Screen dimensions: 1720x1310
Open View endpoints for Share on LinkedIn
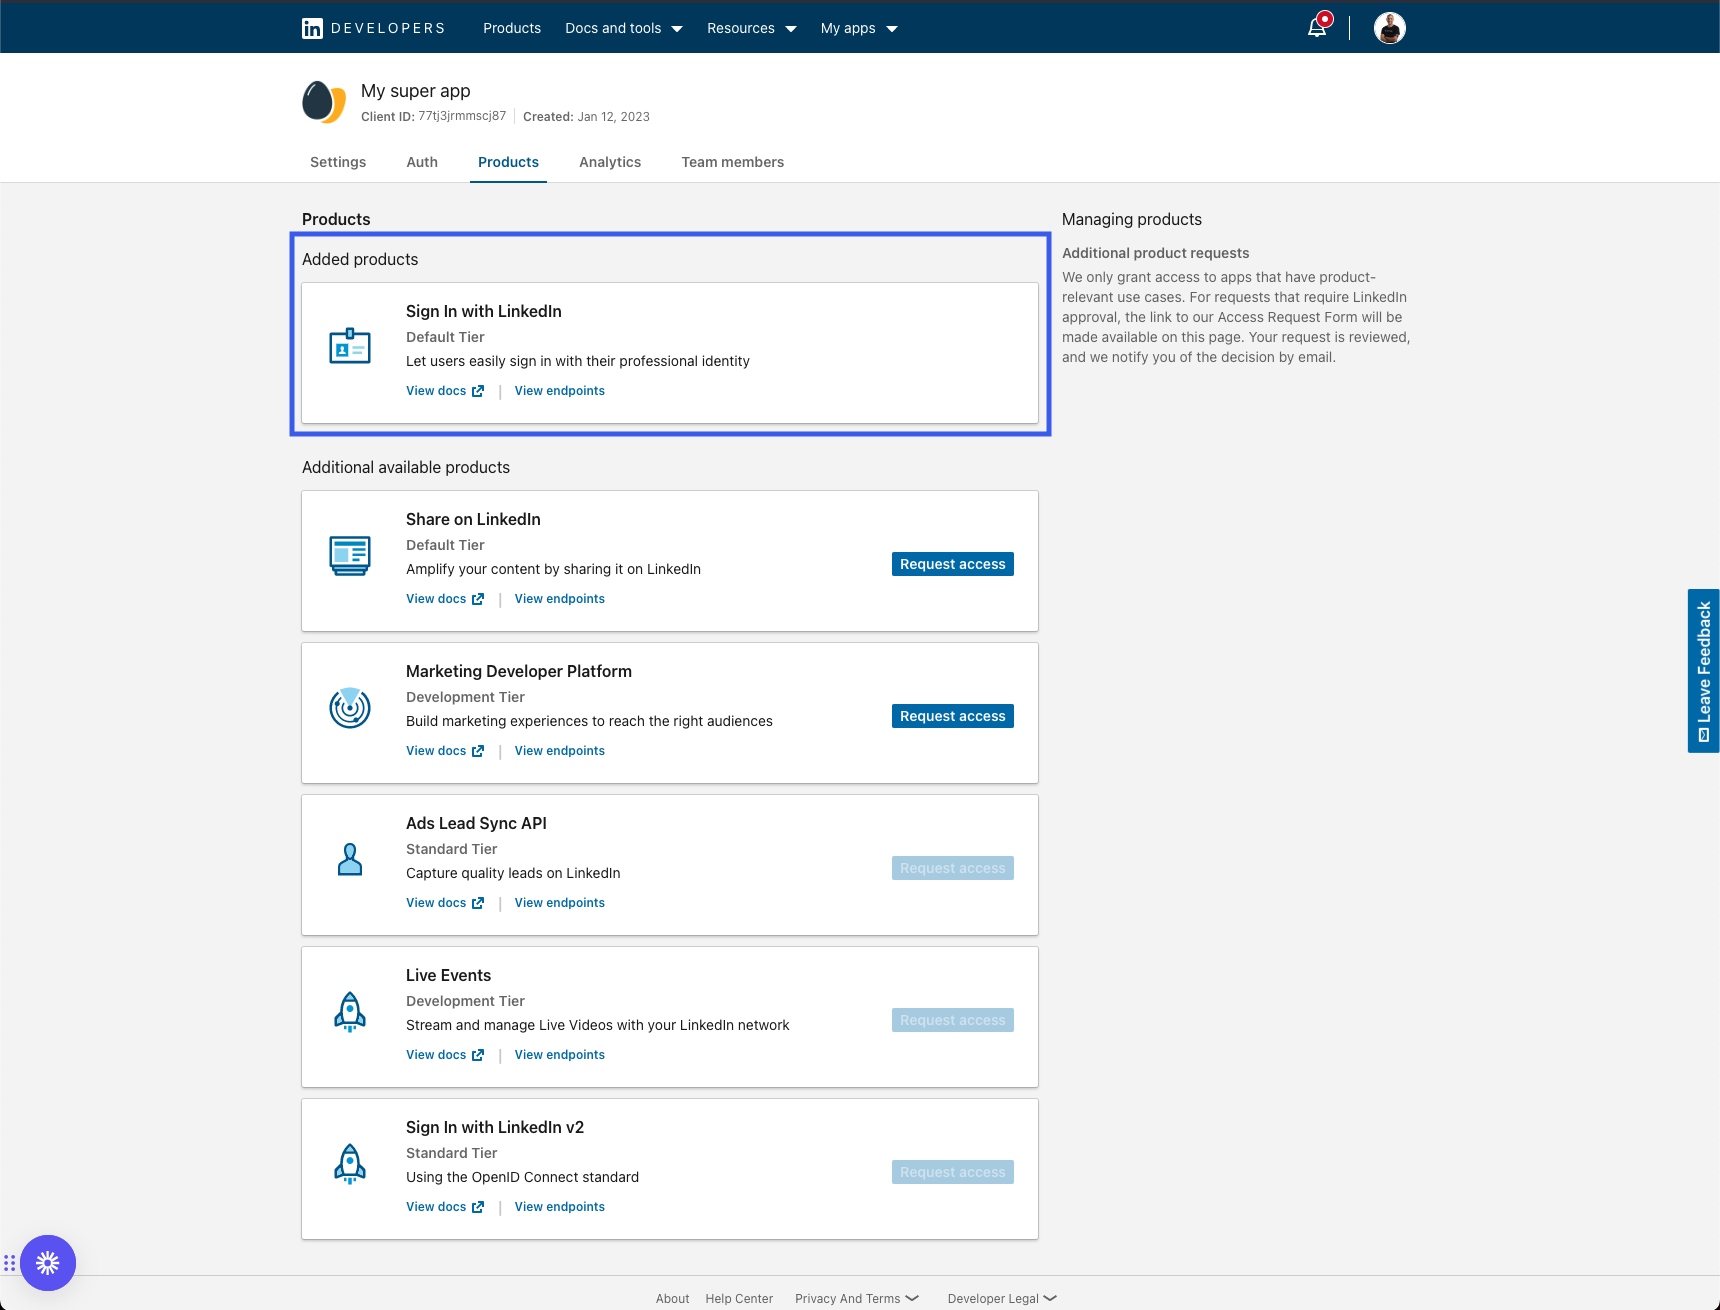(560, 599)
